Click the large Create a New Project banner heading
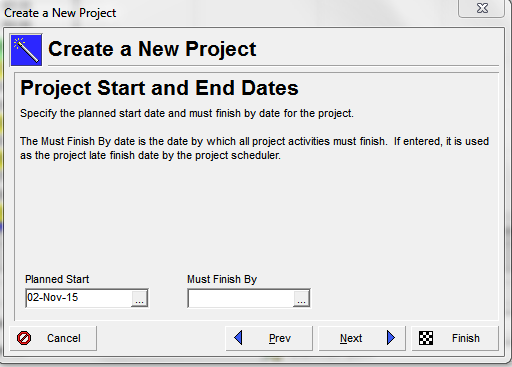512x367 pixels. pos(152,49)
